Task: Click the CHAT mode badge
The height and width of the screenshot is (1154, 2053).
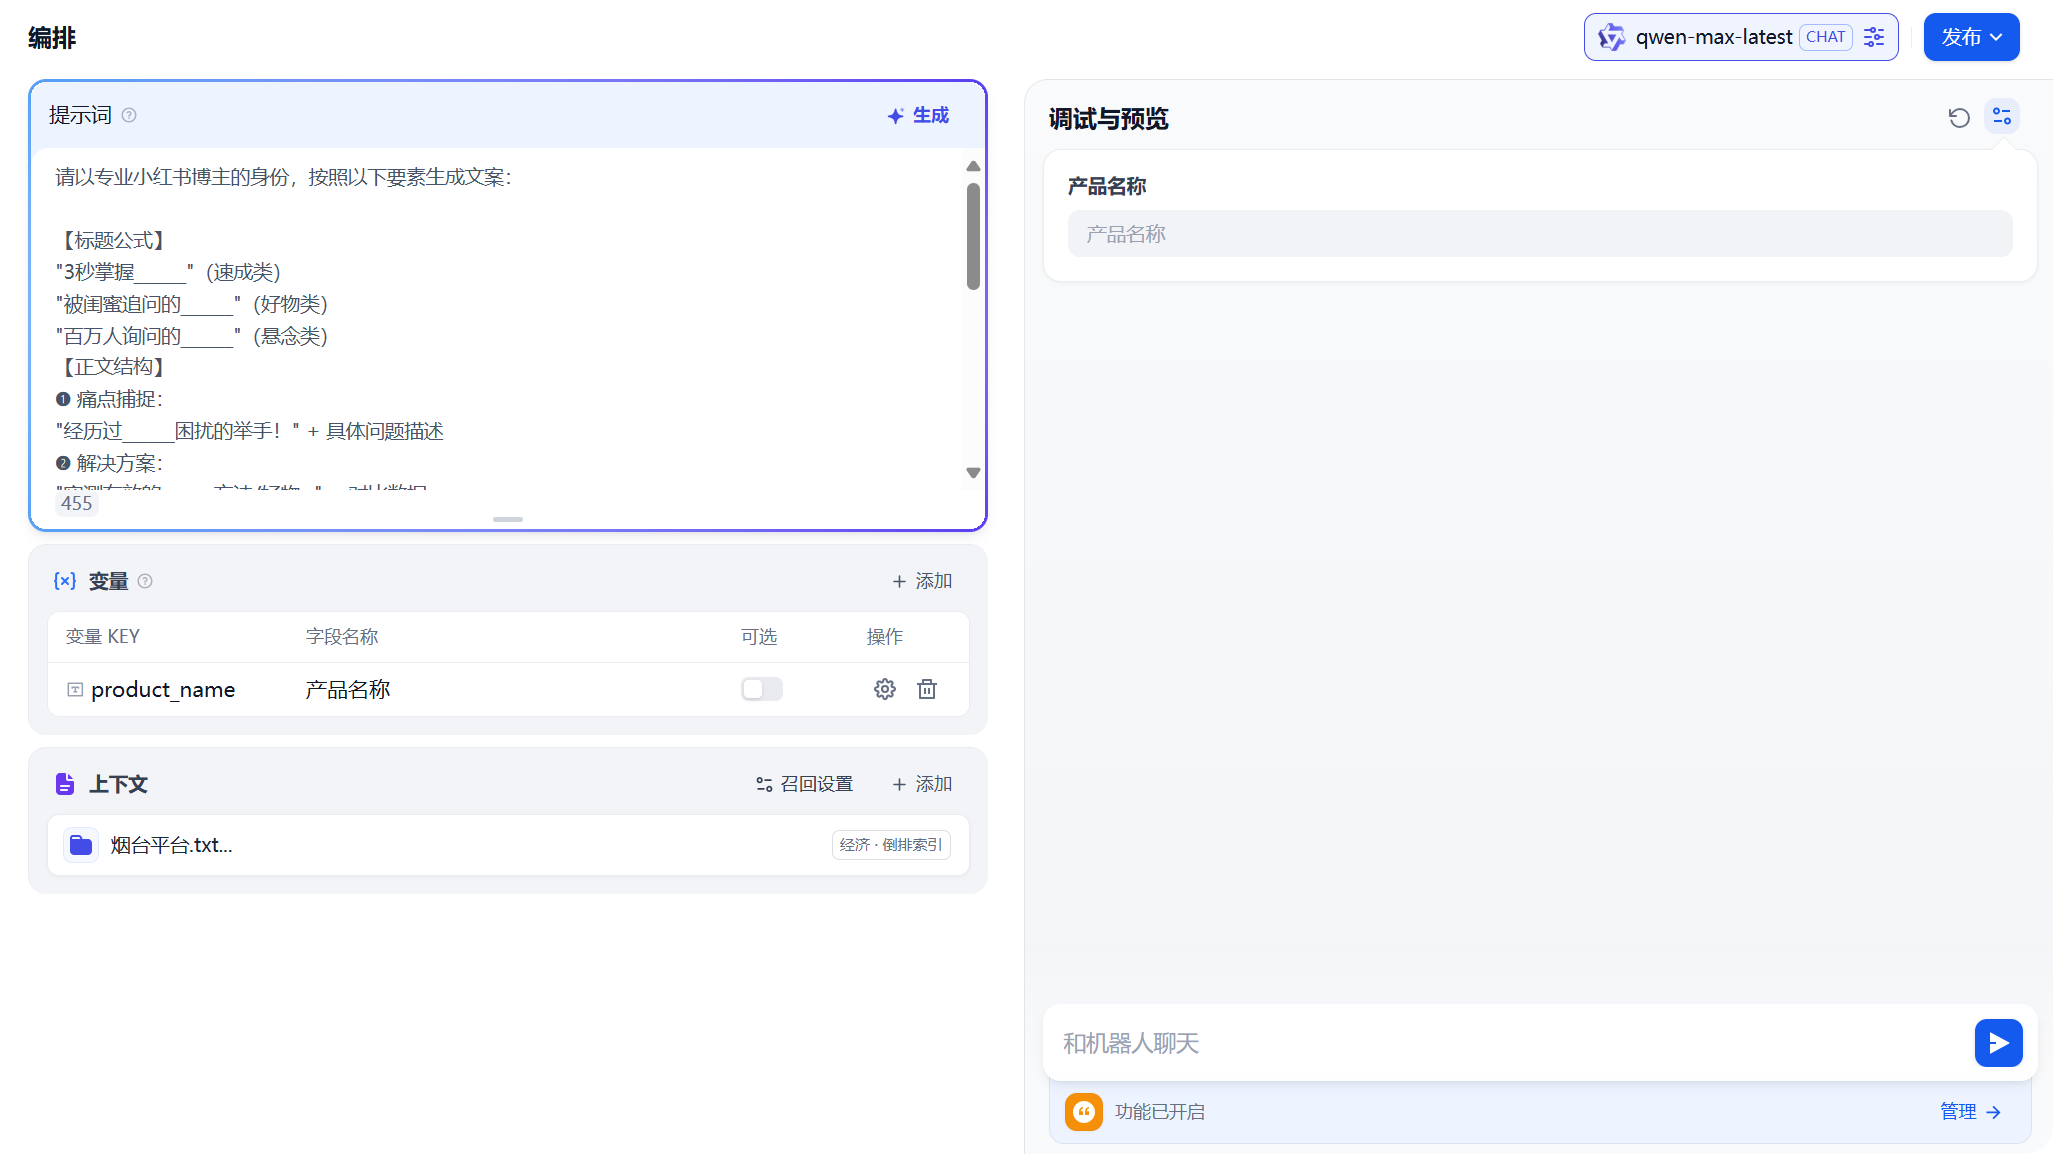Action: (1825, 37)
